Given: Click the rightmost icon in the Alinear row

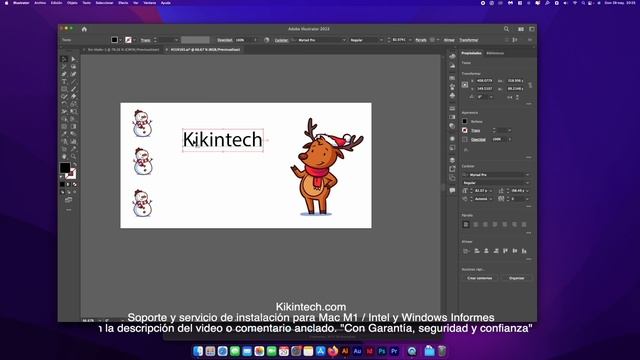Looking at the screenshot, I should click(524, 251).
